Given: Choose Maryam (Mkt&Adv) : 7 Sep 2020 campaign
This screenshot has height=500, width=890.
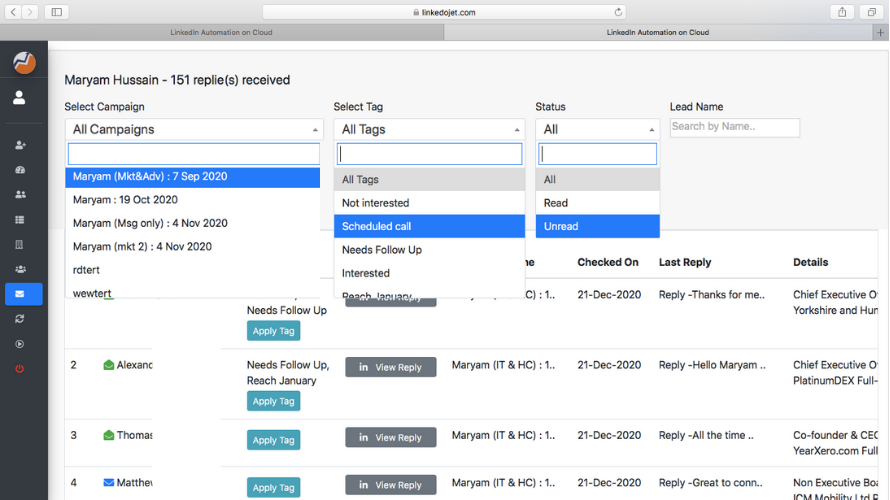Looking at the screenshot, I should 193,177.
